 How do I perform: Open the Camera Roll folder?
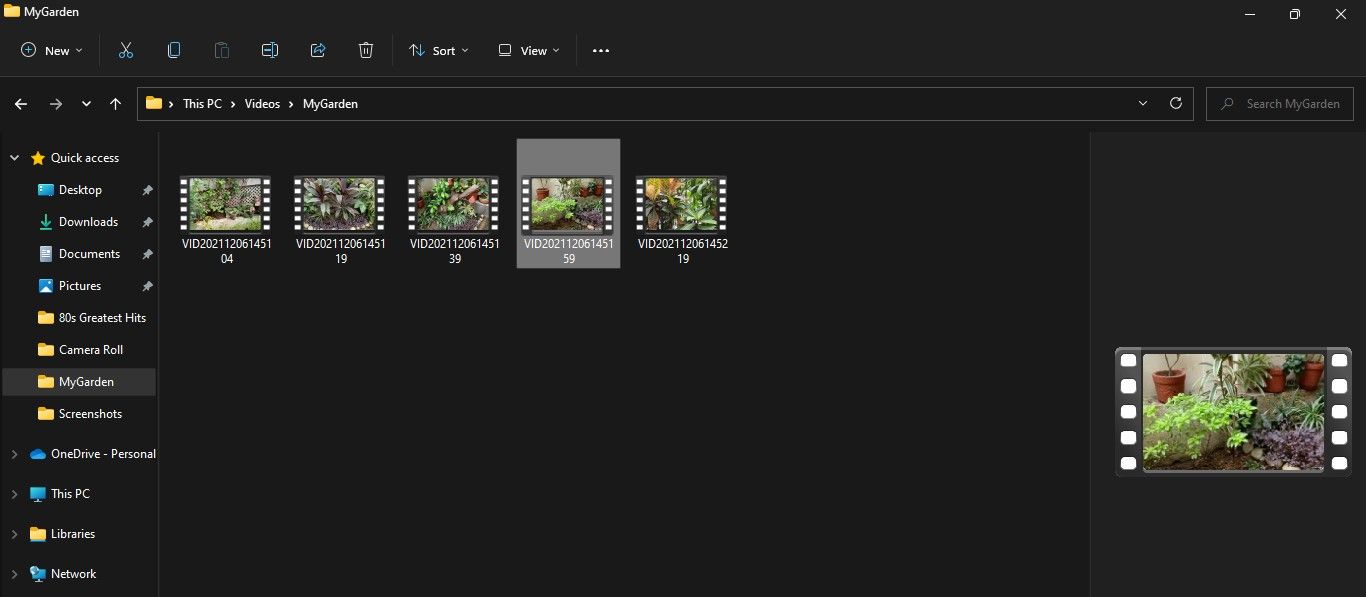point(90,350)
